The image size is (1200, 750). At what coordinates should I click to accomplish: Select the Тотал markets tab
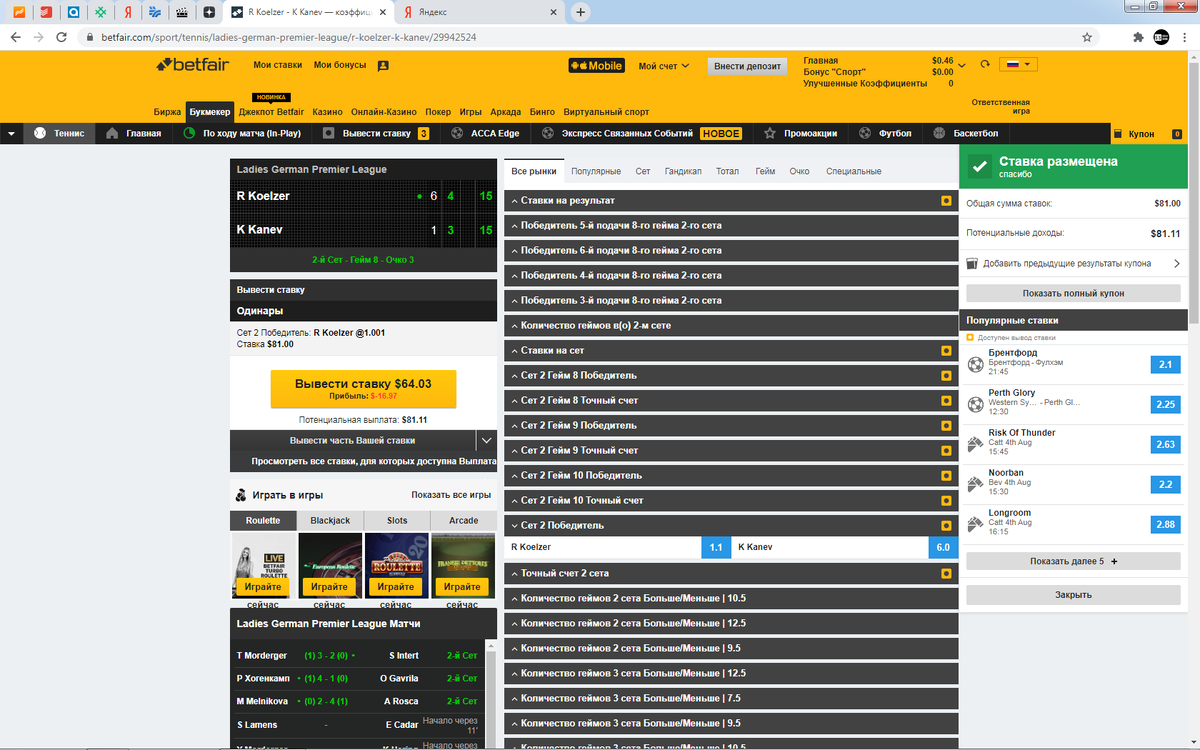[x=728, y=171]
